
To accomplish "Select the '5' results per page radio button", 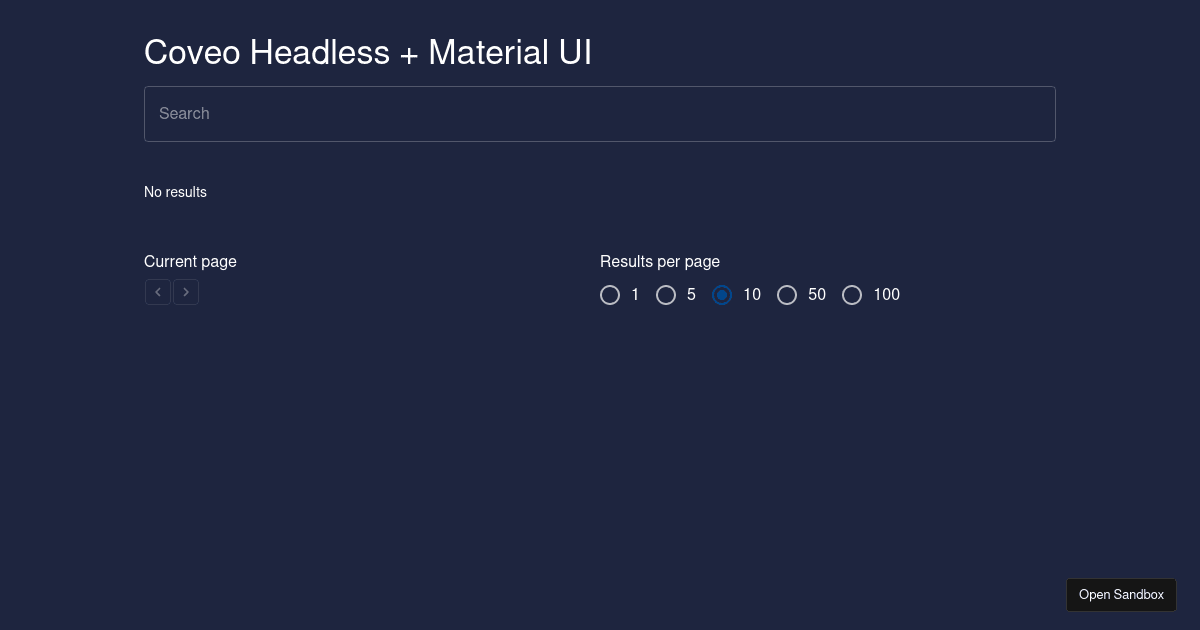I will (666, 295).
